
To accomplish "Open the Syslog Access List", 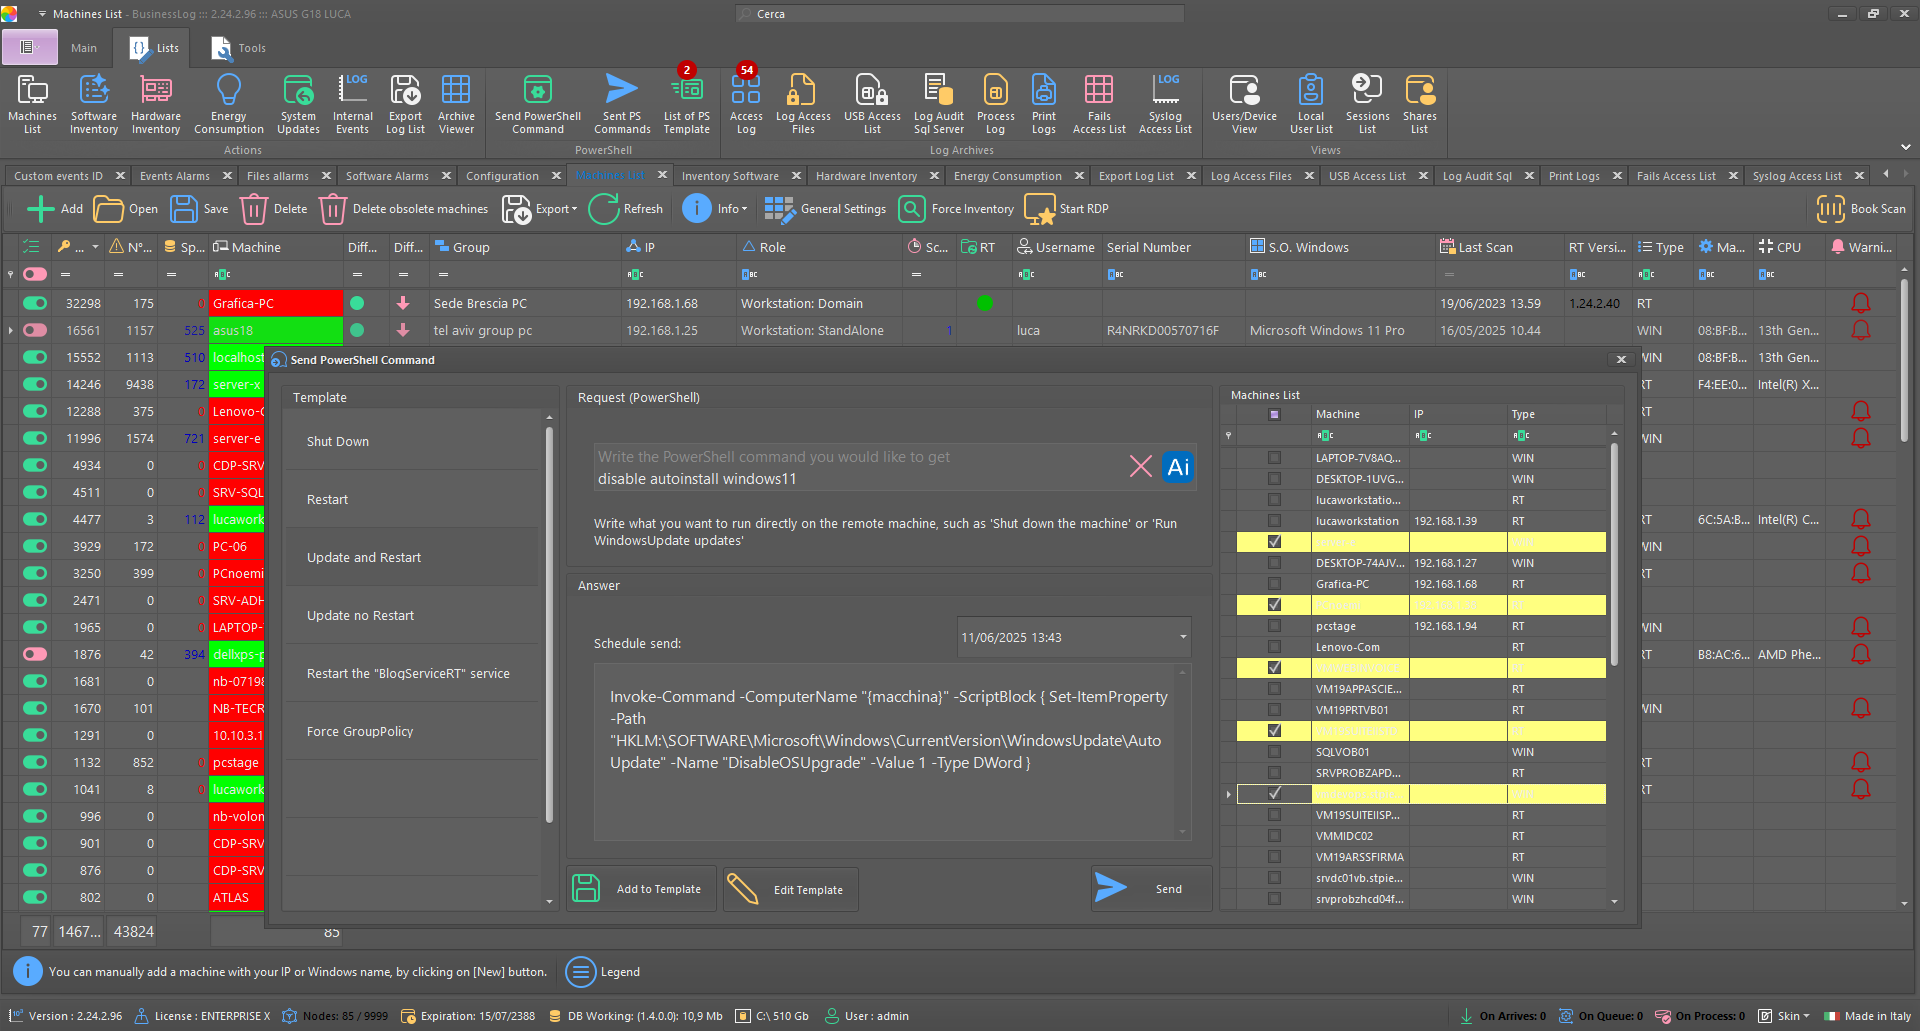I will (x=1164, y=103).
